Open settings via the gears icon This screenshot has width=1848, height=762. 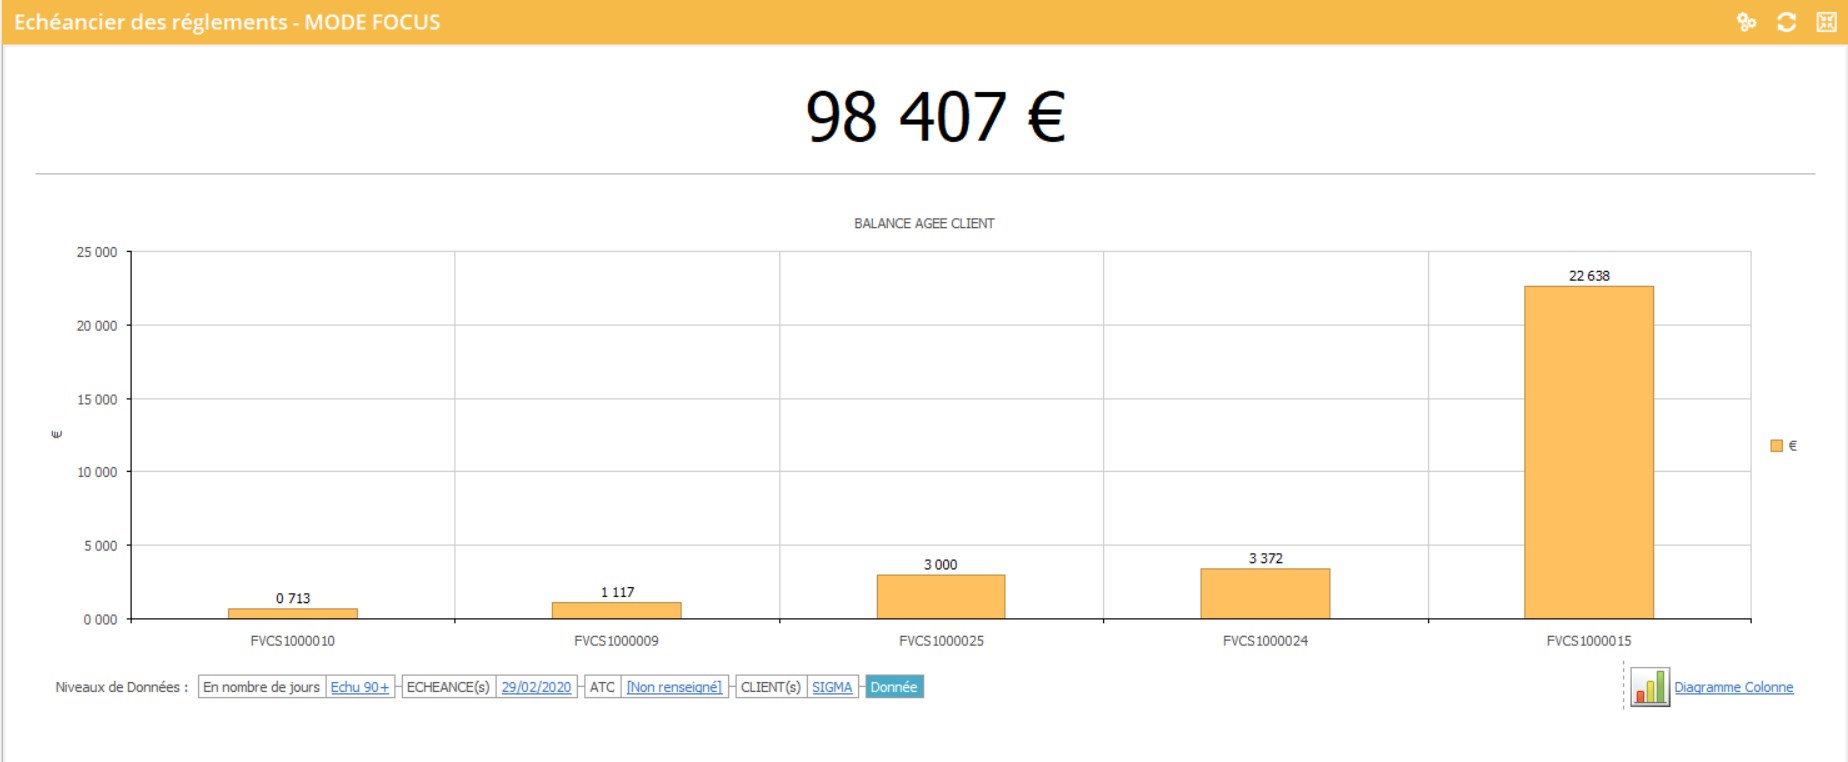tap(1746, 22)
